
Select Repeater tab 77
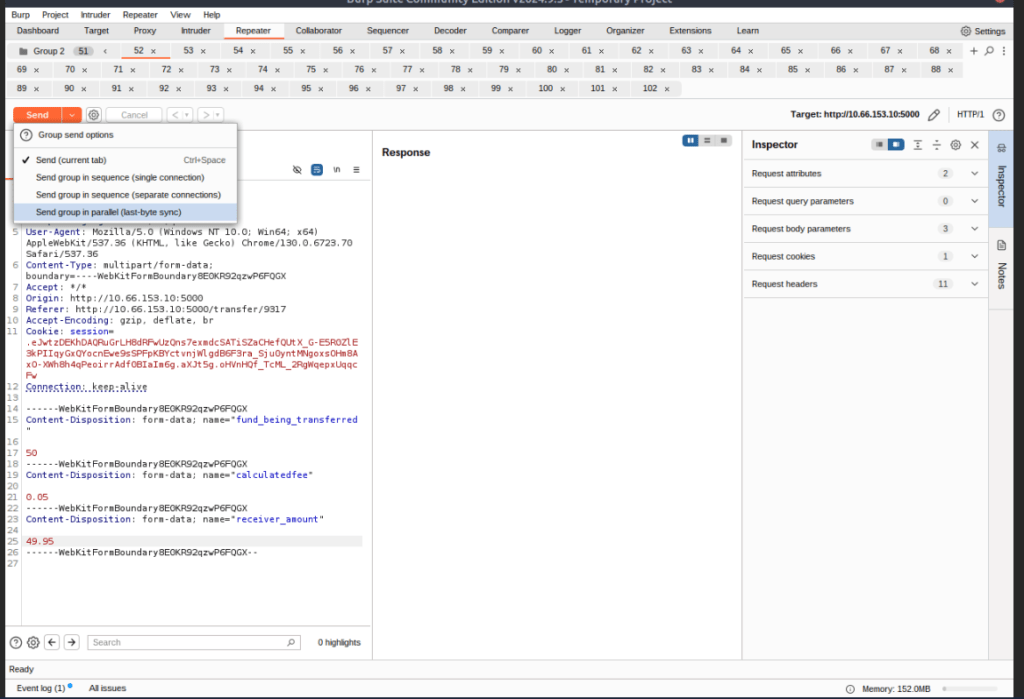click(x=408, y=69)
